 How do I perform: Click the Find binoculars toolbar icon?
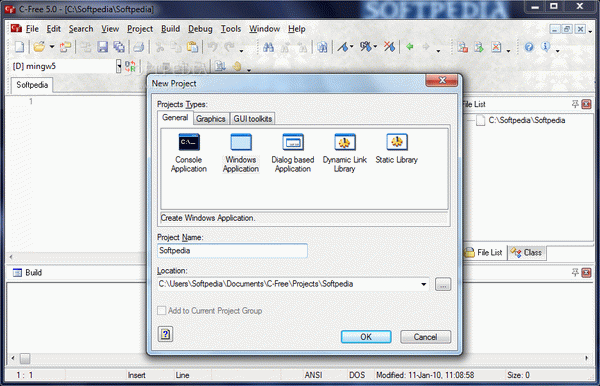268,47
